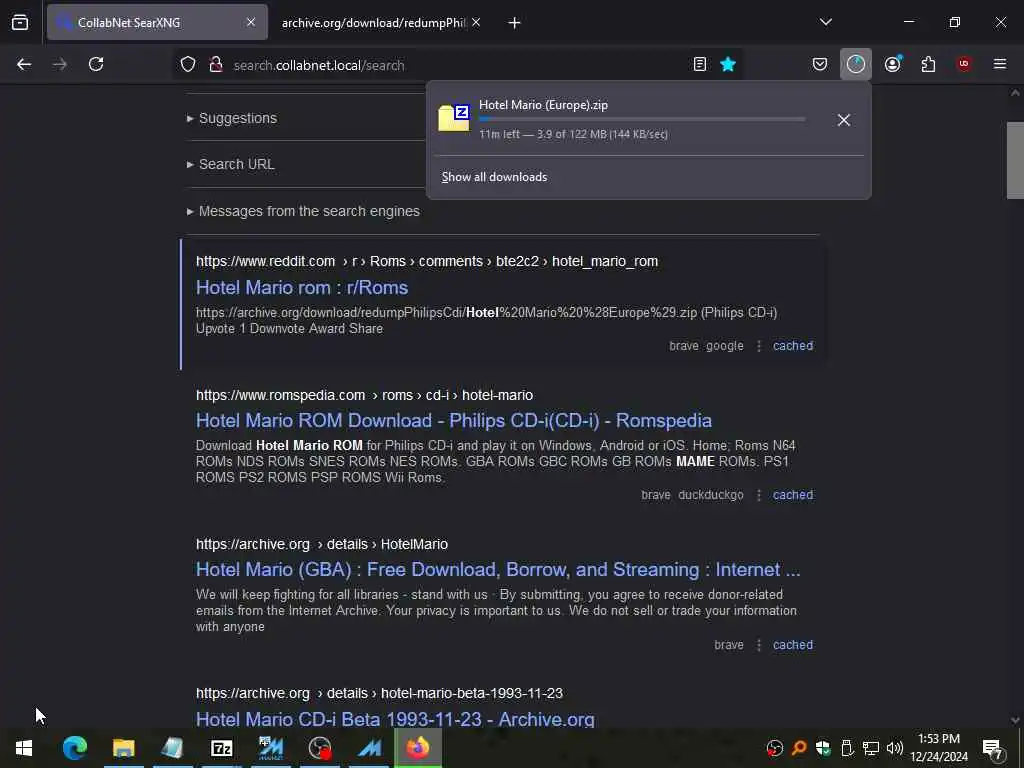The height and width of the screenshot is (768, 1024).
Task: Open the Firefox application hamburger menu
Action: click(1000, 64)
